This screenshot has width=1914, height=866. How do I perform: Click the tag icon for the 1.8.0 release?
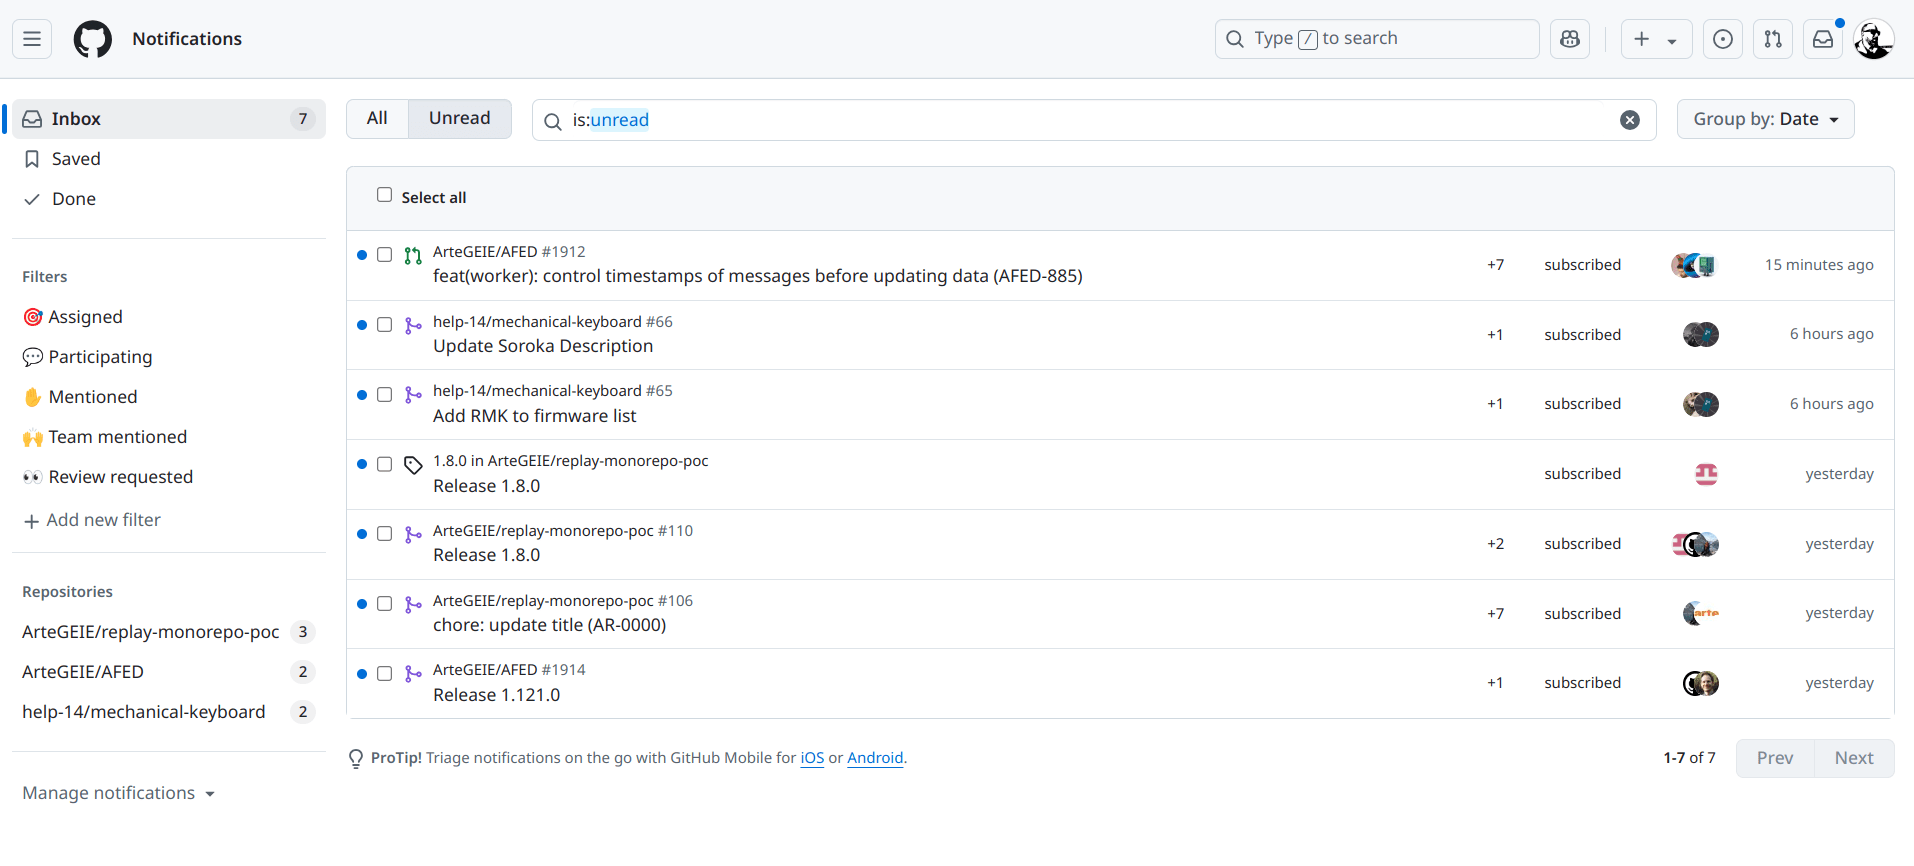pyautogui.click(x=413, y=465)
